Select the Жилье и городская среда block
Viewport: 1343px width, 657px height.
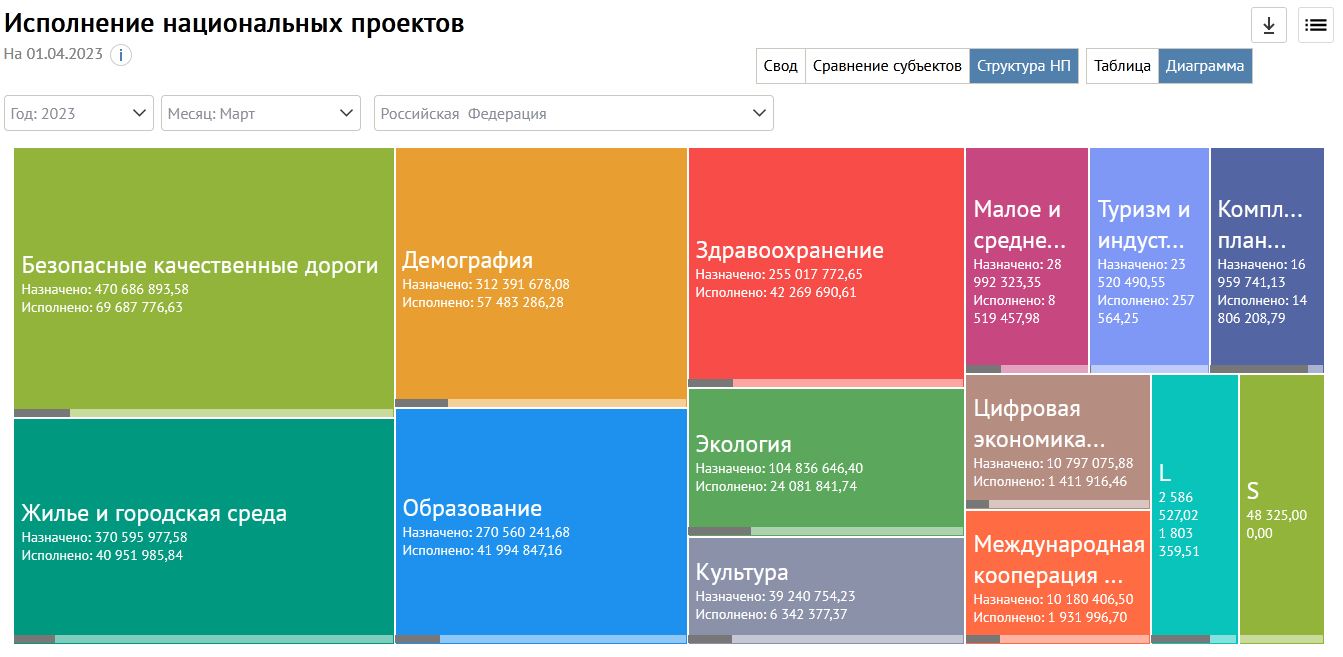(204, 528)
